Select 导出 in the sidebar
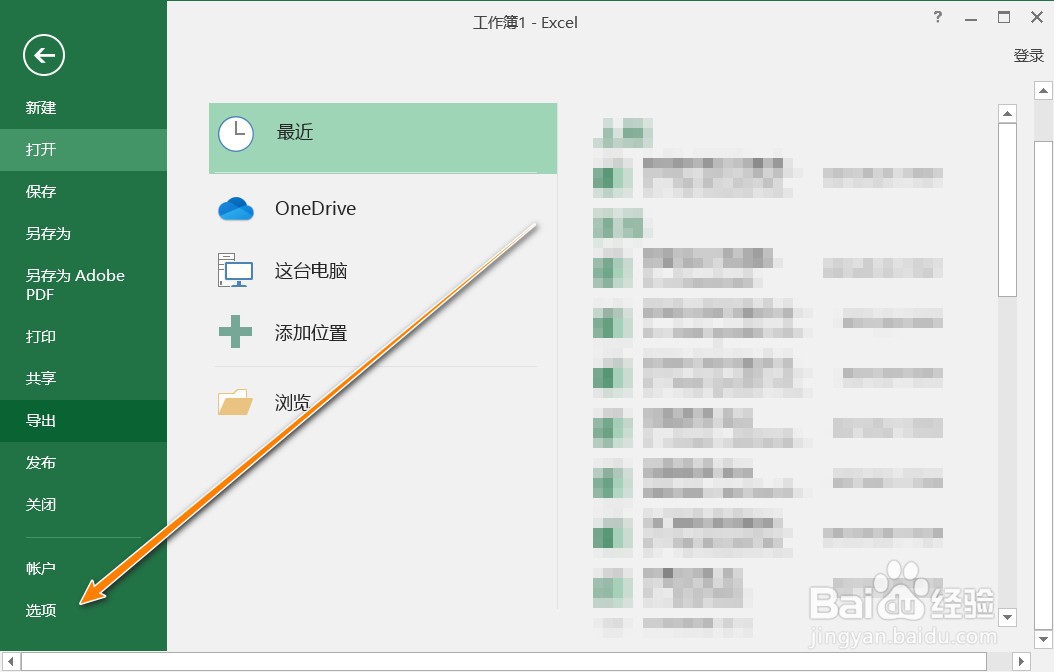1054x672 pixels. 83,421
